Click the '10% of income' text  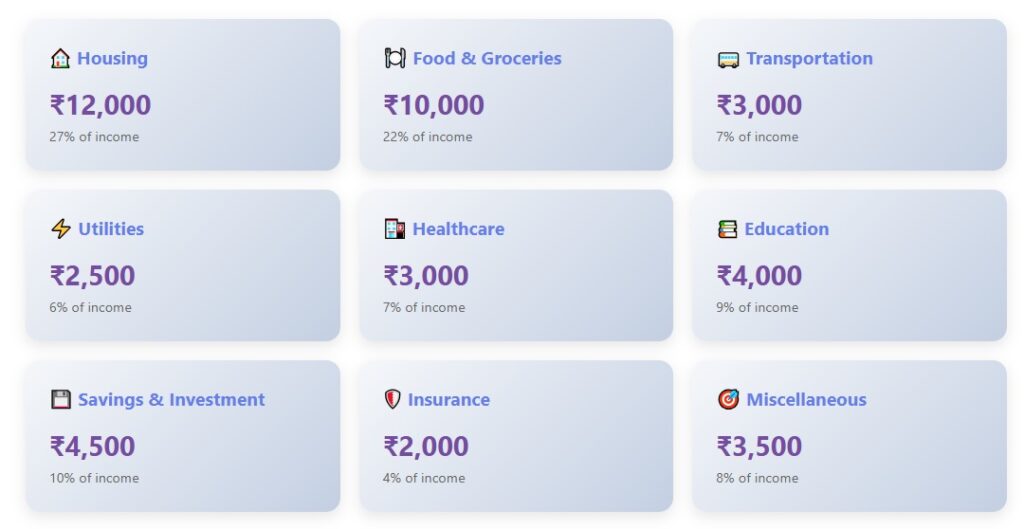[94, 478]
